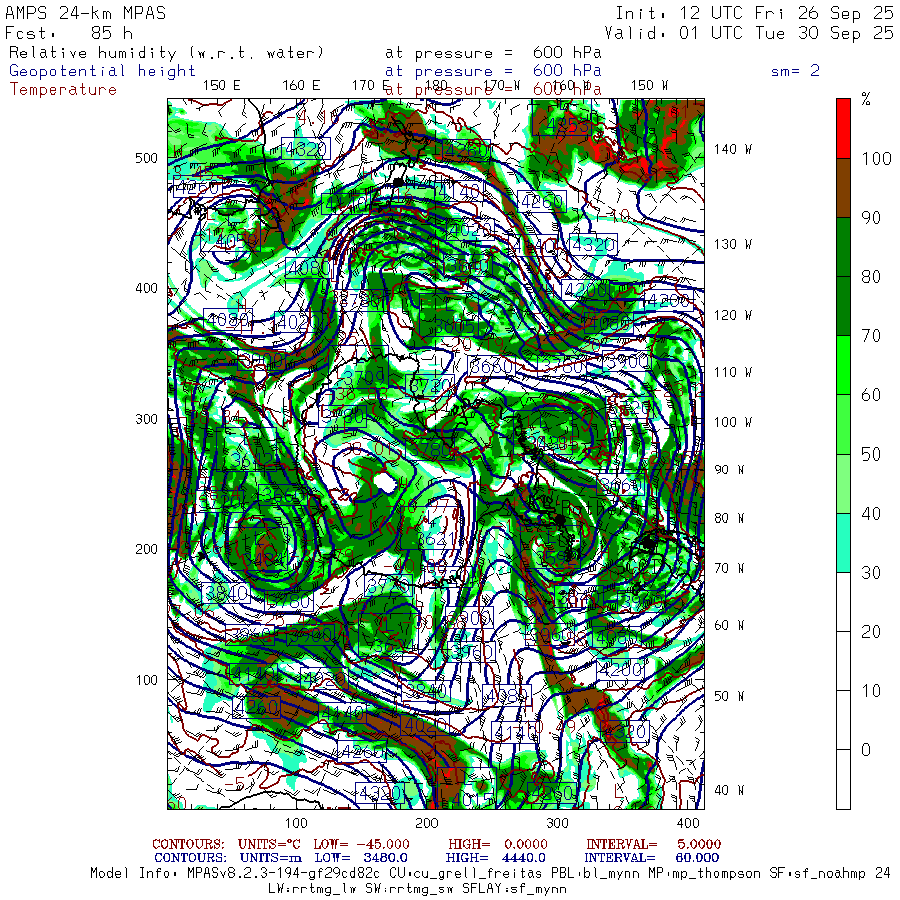Select the blue 'Geopotential height' label
900x900 pixels.
click(103, 71)
